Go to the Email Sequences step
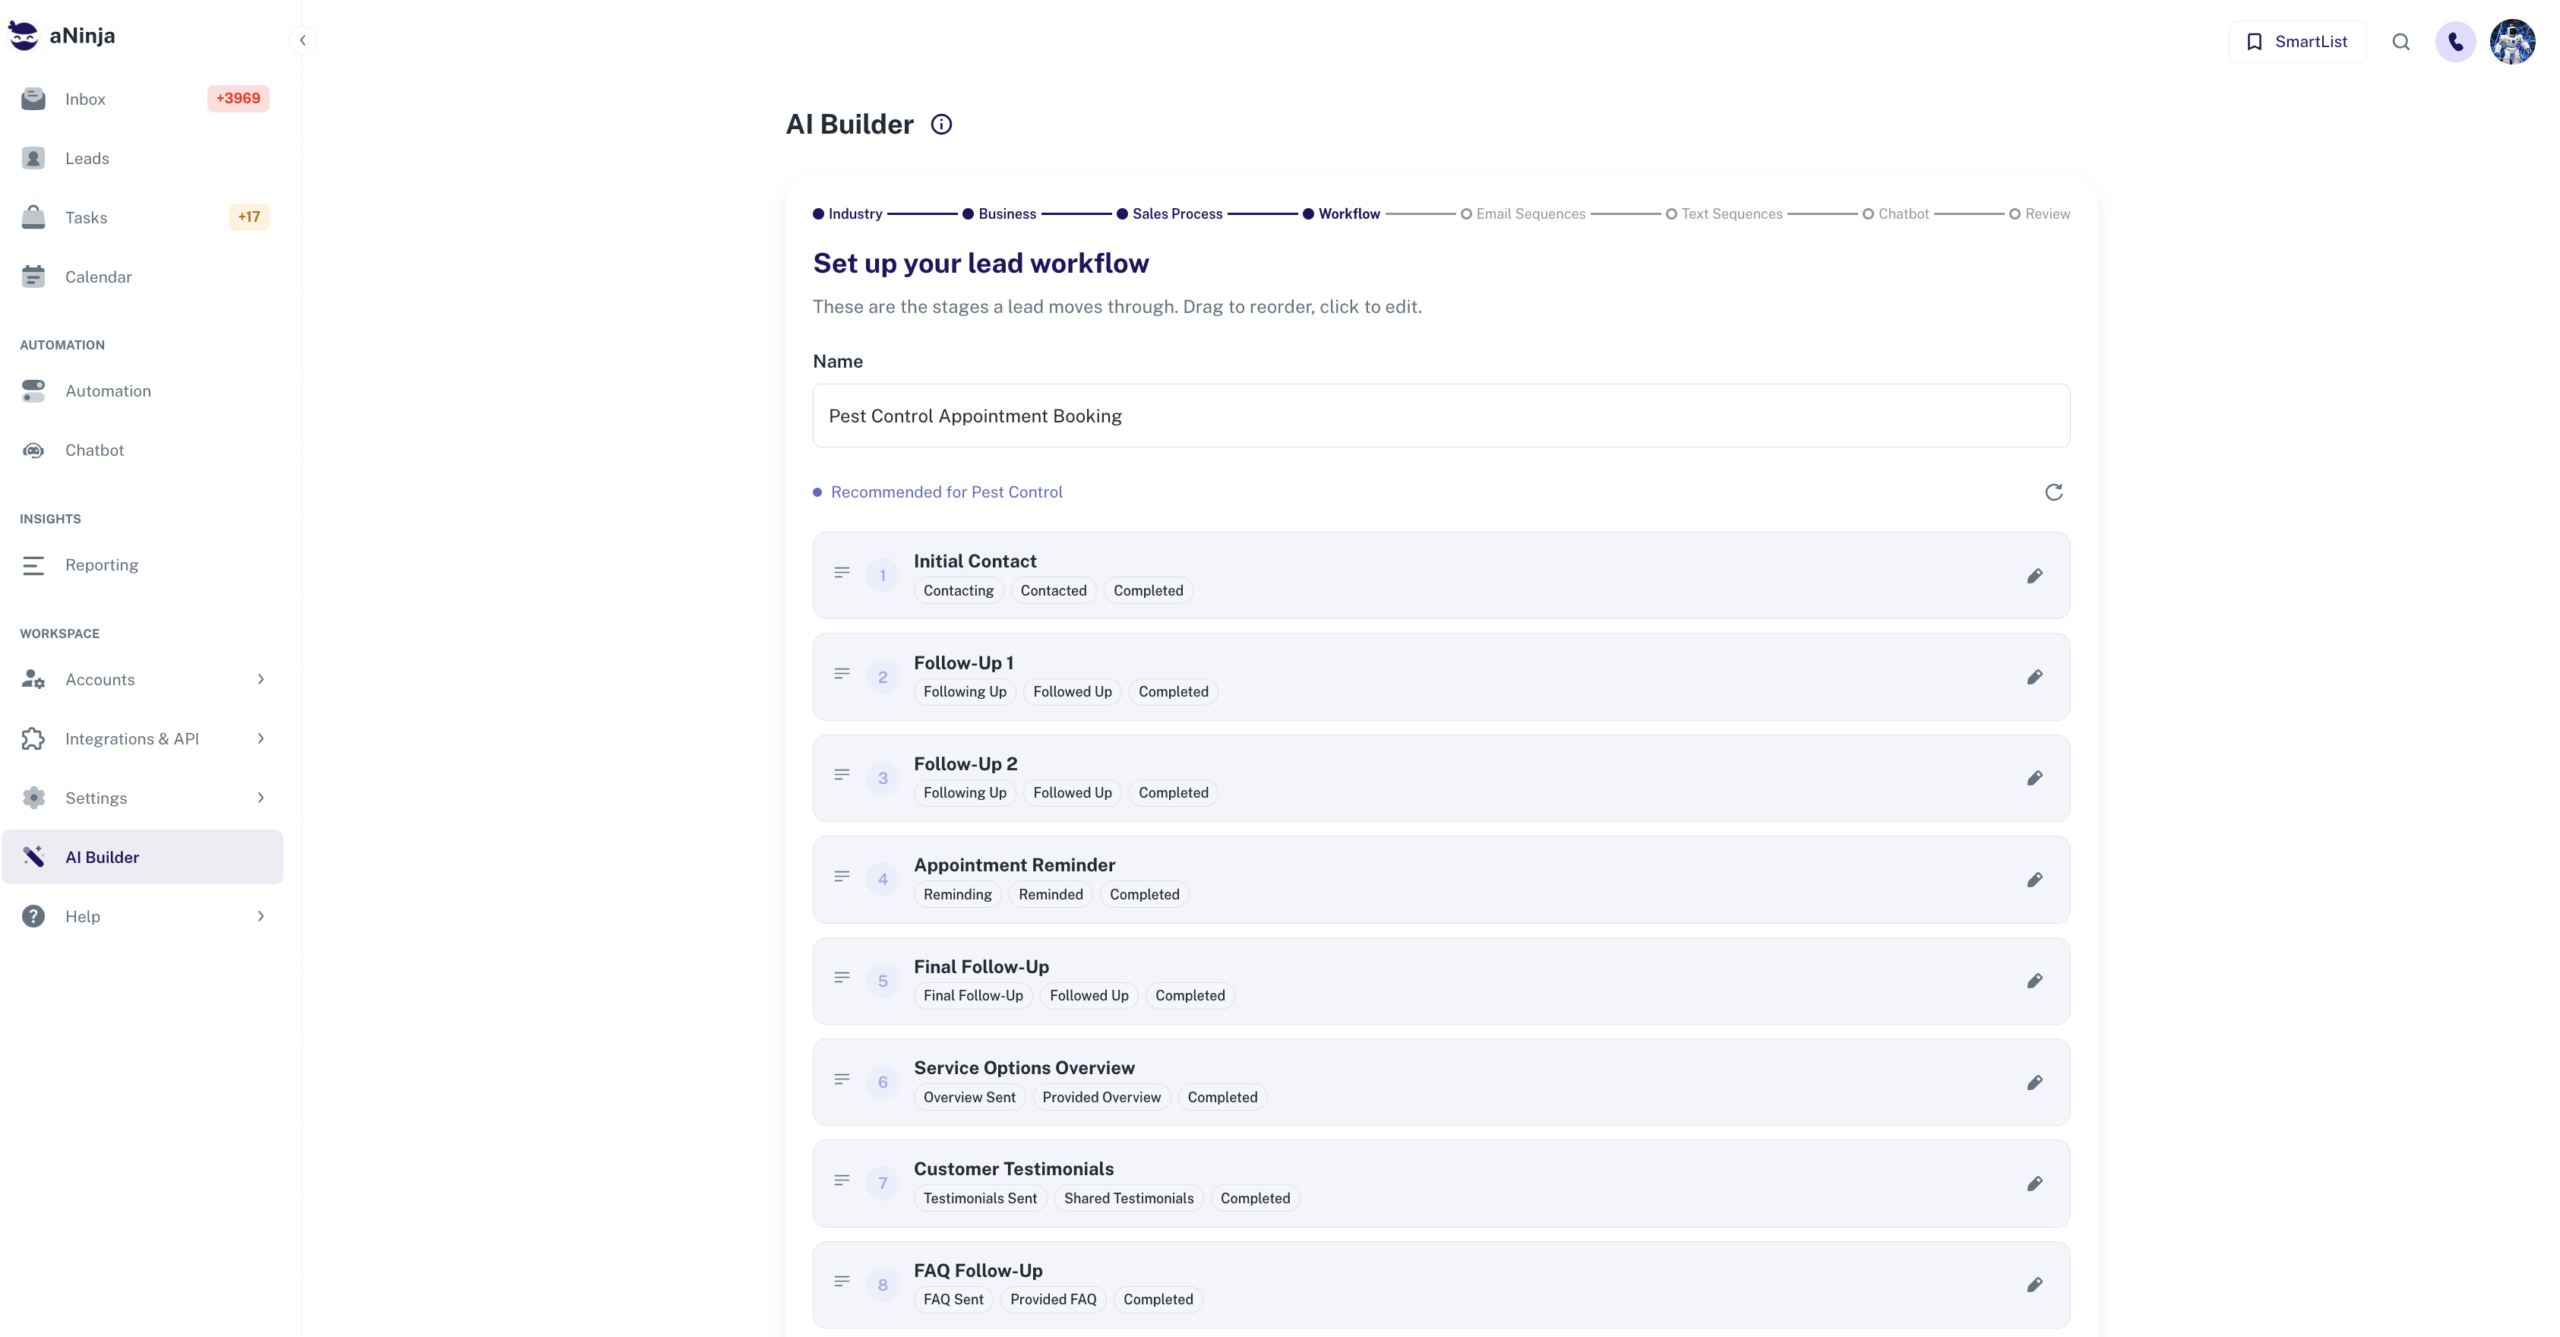This screenshot has width=2560, height=1337. [x=1522, y=214]
